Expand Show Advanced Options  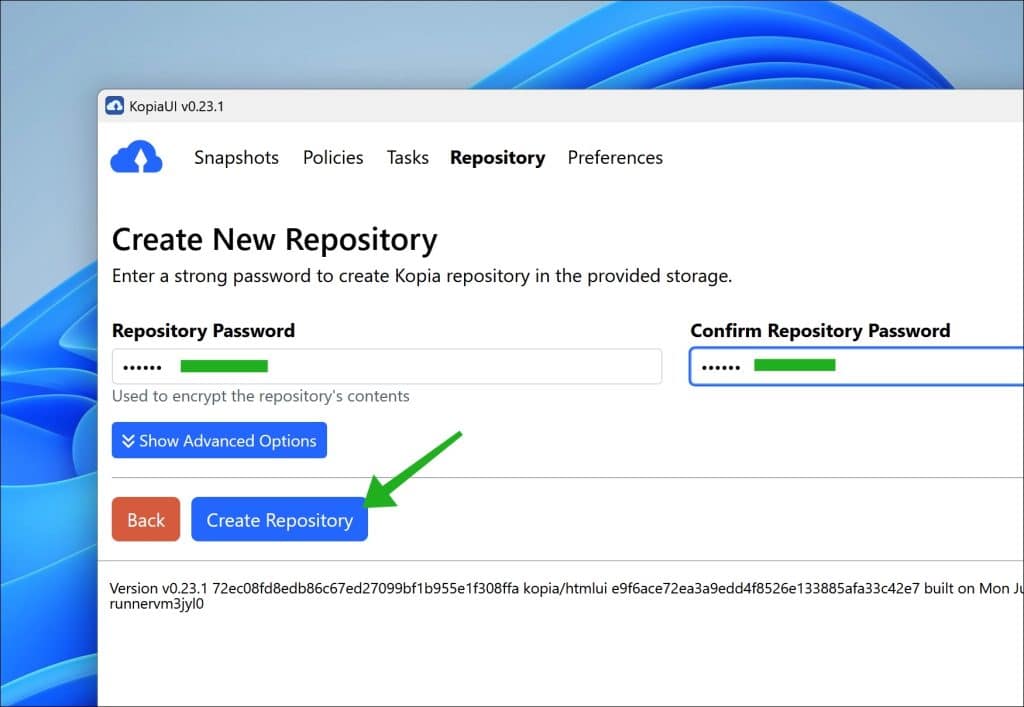pos(219,441)
